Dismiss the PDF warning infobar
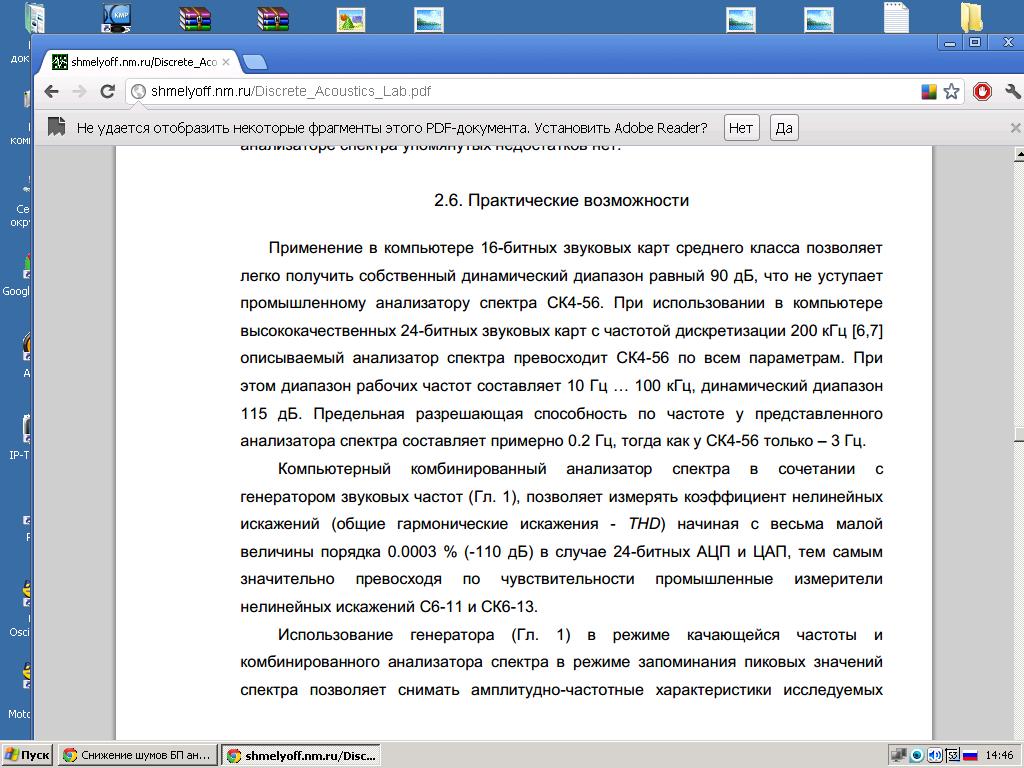This screenshot has width=1024, height=768. coord(1016,128)
